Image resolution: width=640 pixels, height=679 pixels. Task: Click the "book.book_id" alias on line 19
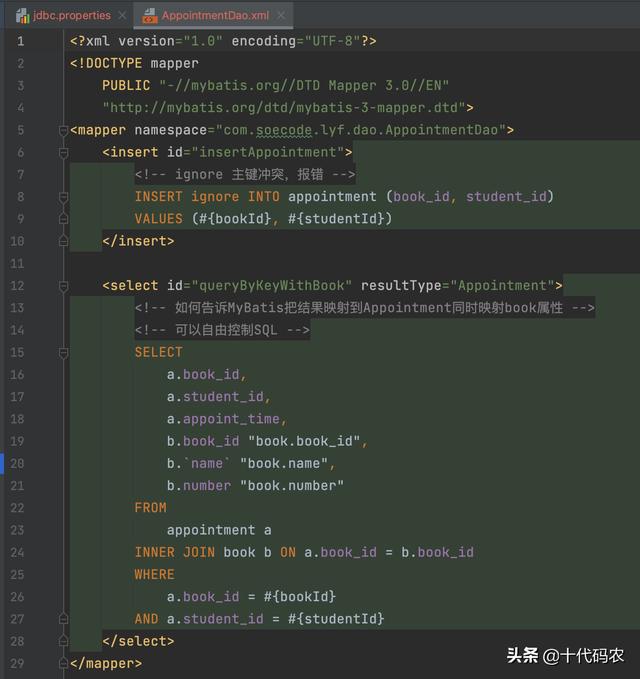point(304,441)
